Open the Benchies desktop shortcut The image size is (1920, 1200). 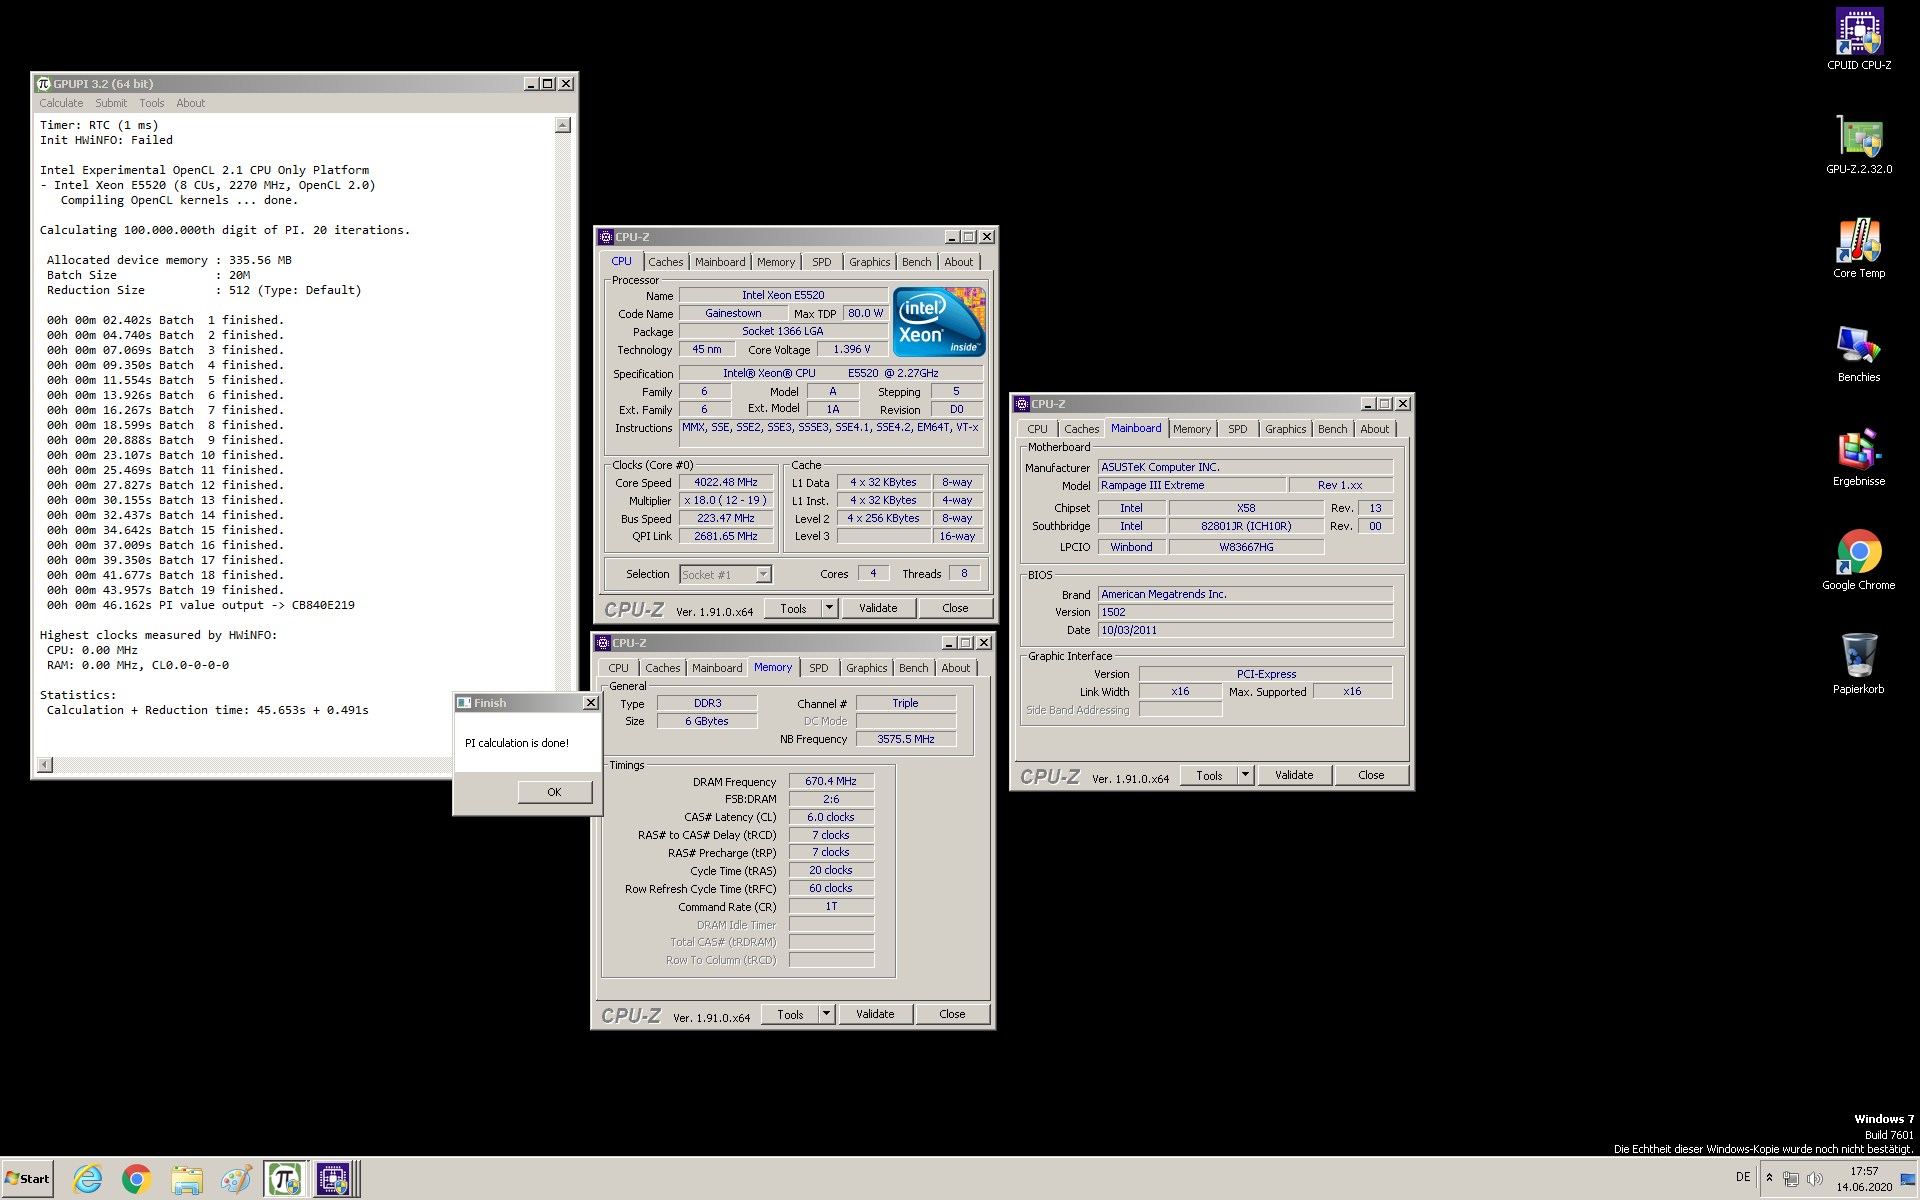point(1859,352)
